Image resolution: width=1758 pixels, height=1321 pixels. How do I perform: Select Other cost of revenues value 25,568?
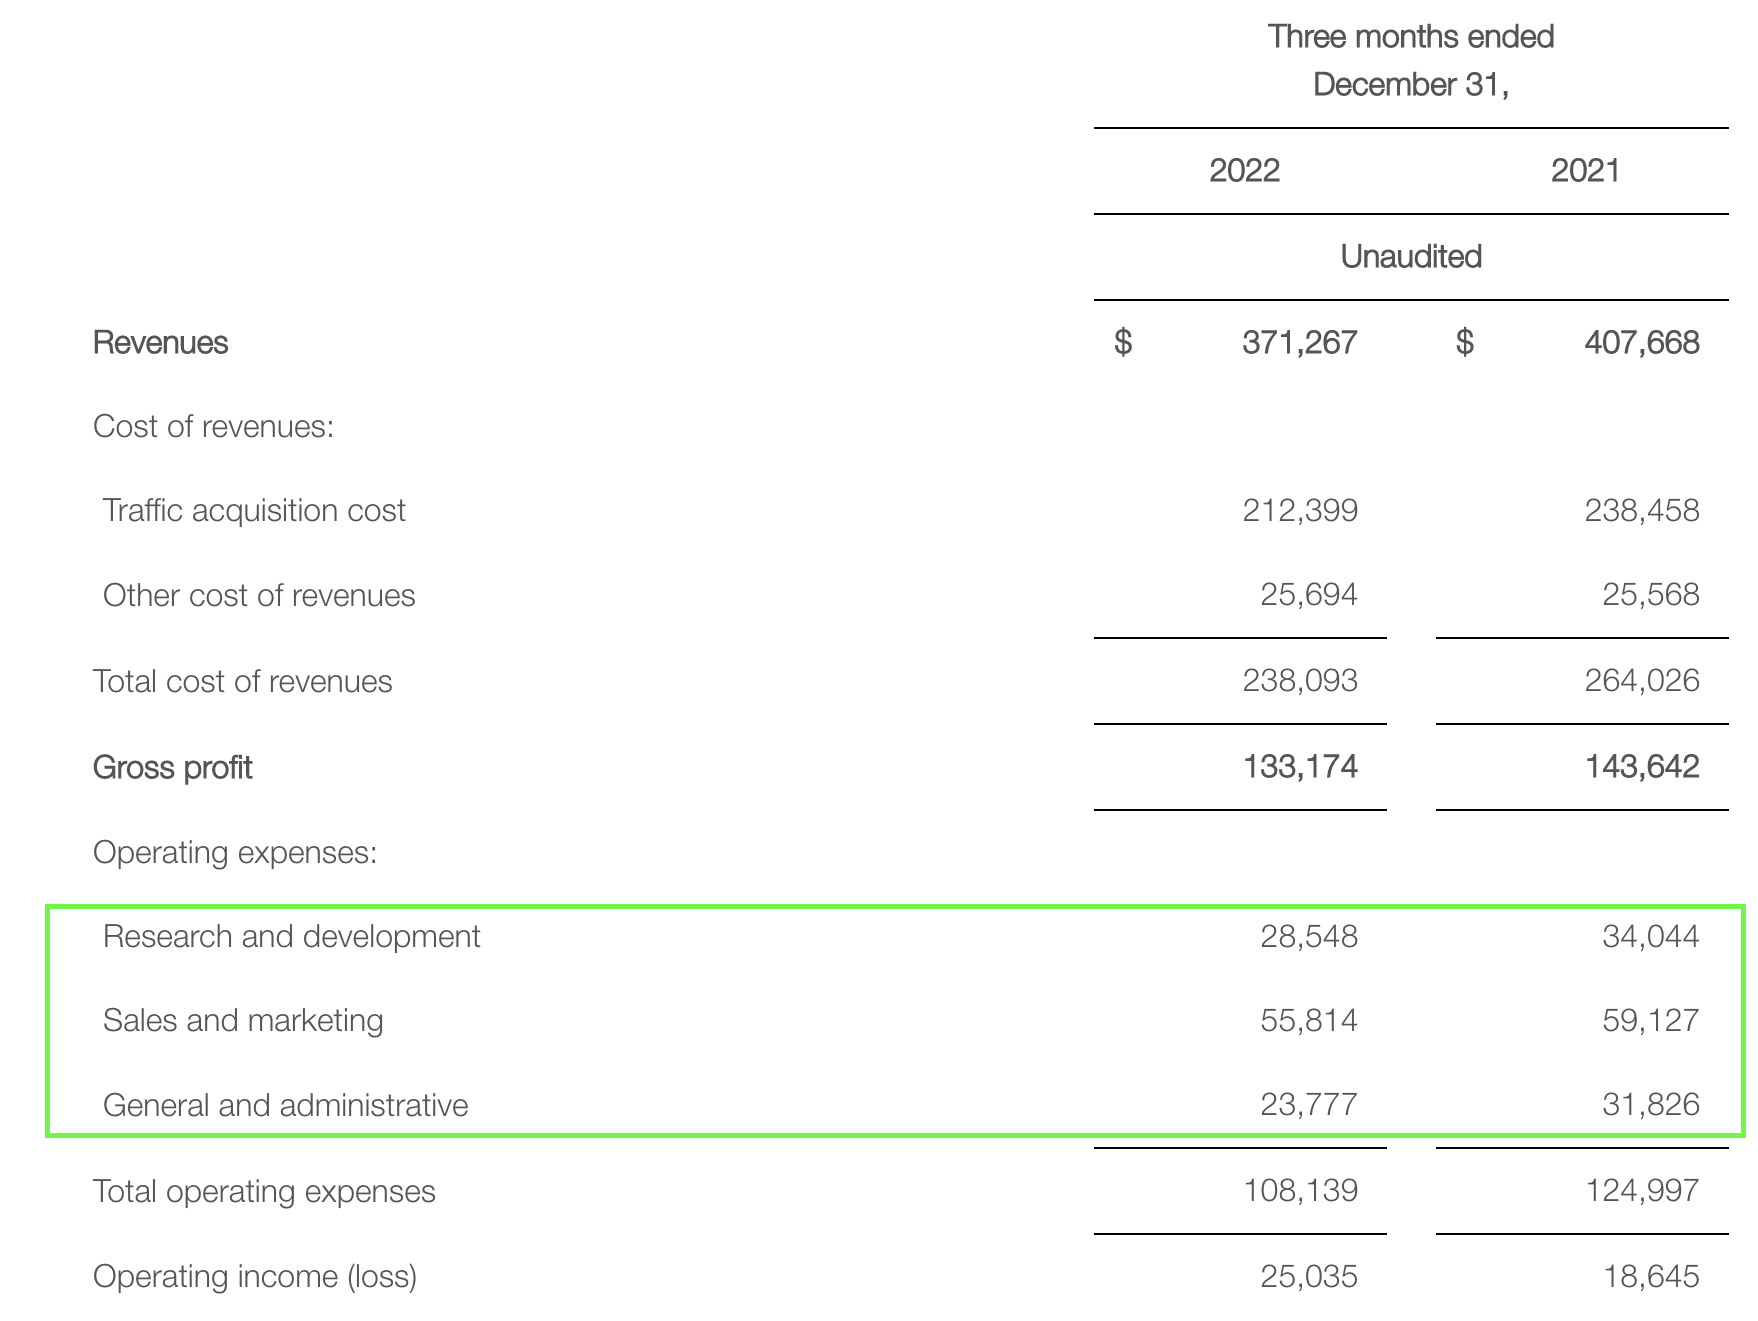(x=1651, y=595)
